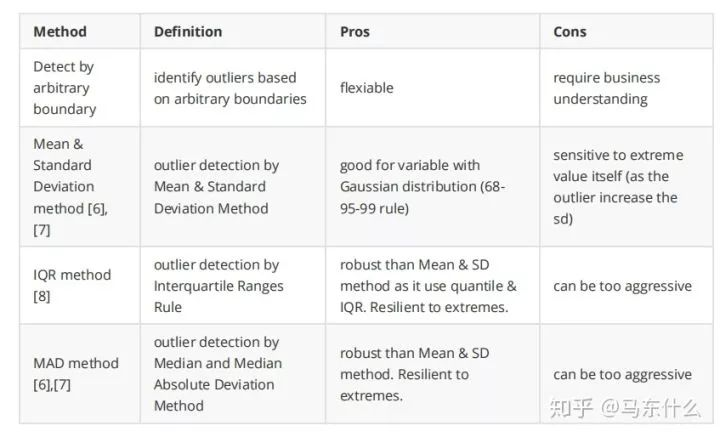Select the "outlier detection by Mean & Standard Deviation Method" cell
The width and height of the screenshot is (720, 437).
click(216, 187)
